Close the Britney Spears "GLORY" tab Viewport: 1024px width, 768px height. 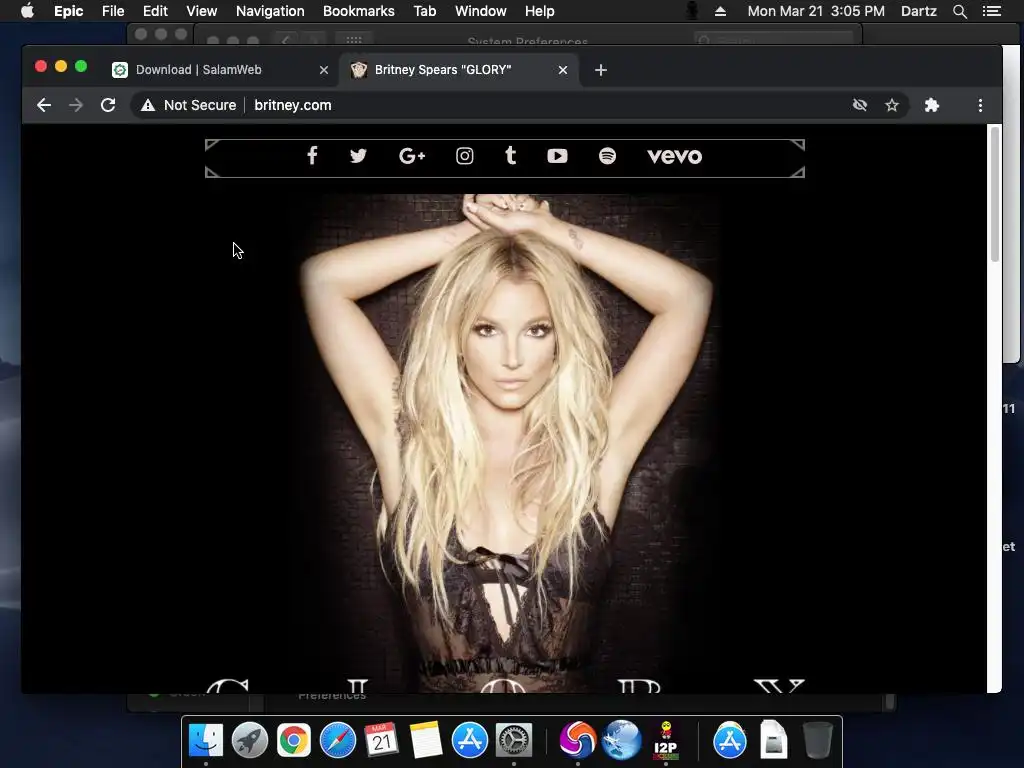click(563, 70)
